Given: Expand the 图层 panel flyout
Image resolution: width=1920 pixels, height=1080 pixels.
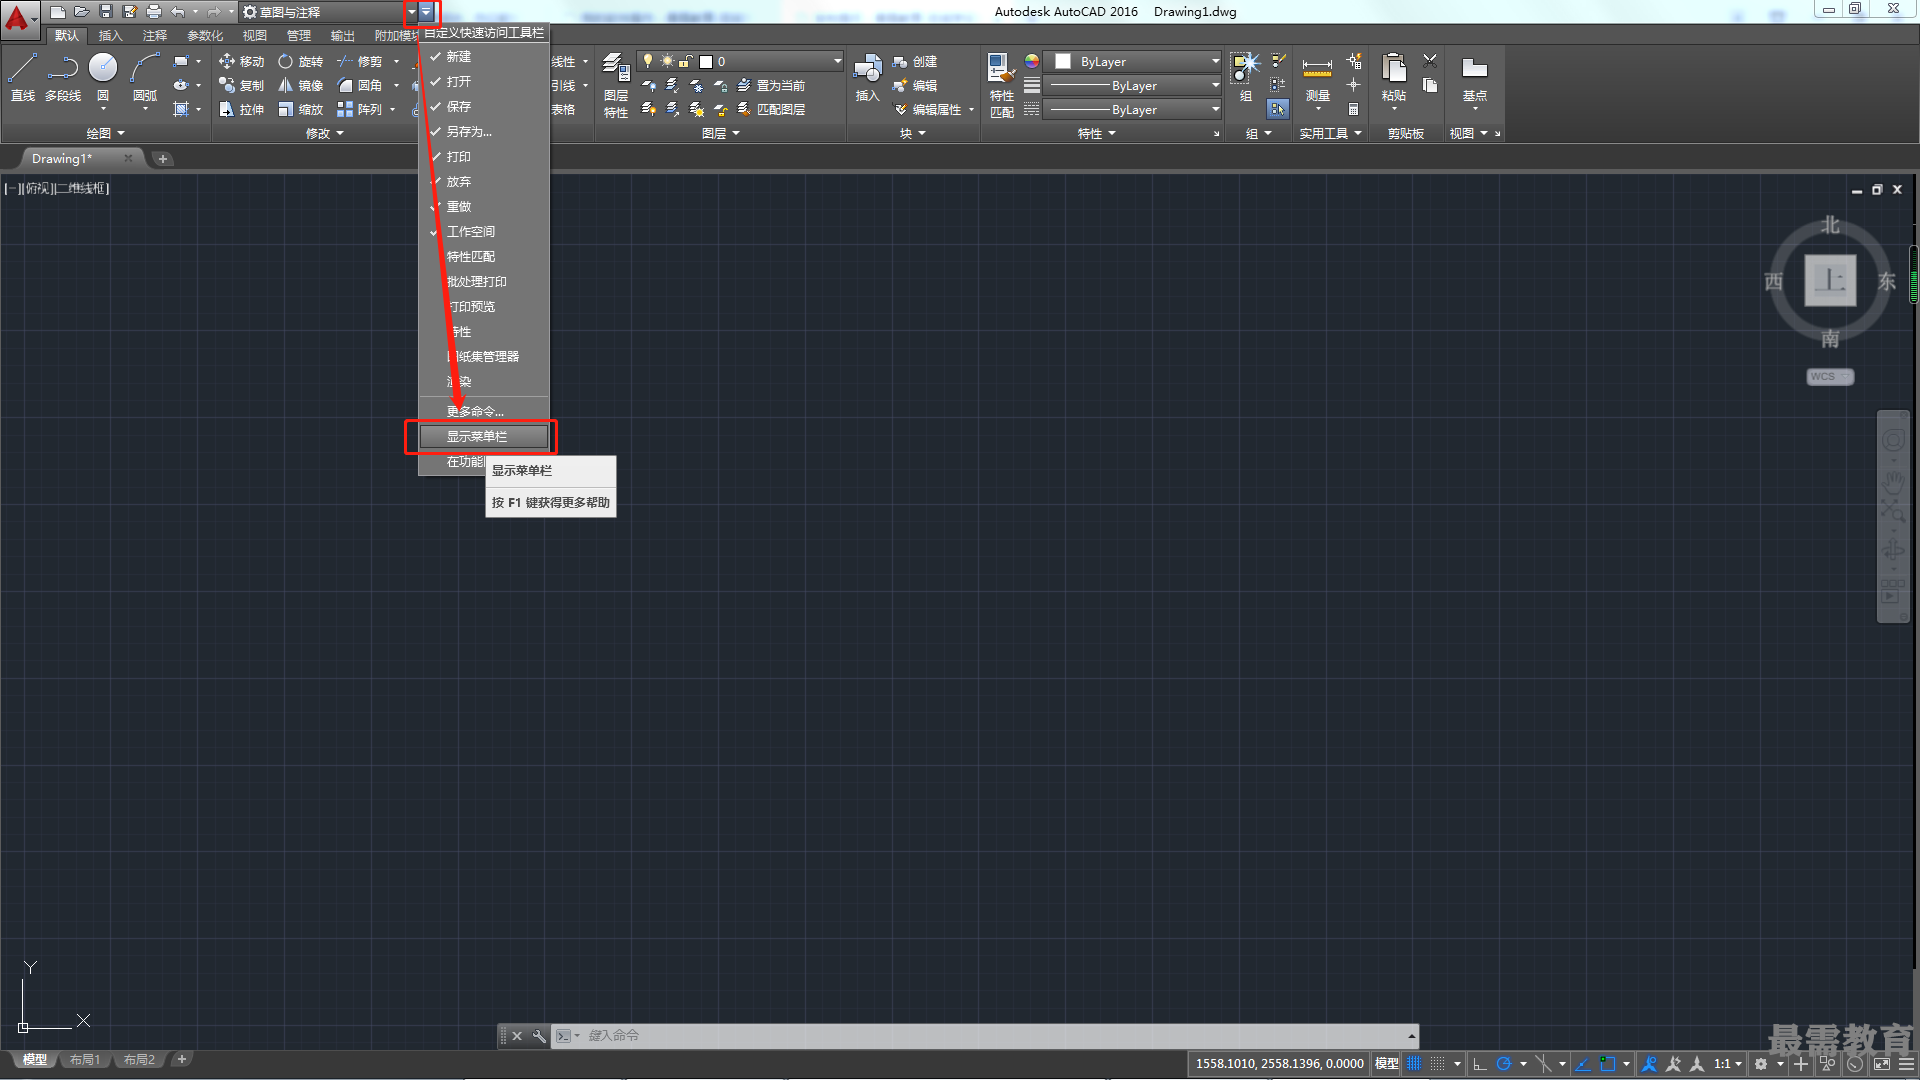Looking at the screenshot, I should coord(721,133).
